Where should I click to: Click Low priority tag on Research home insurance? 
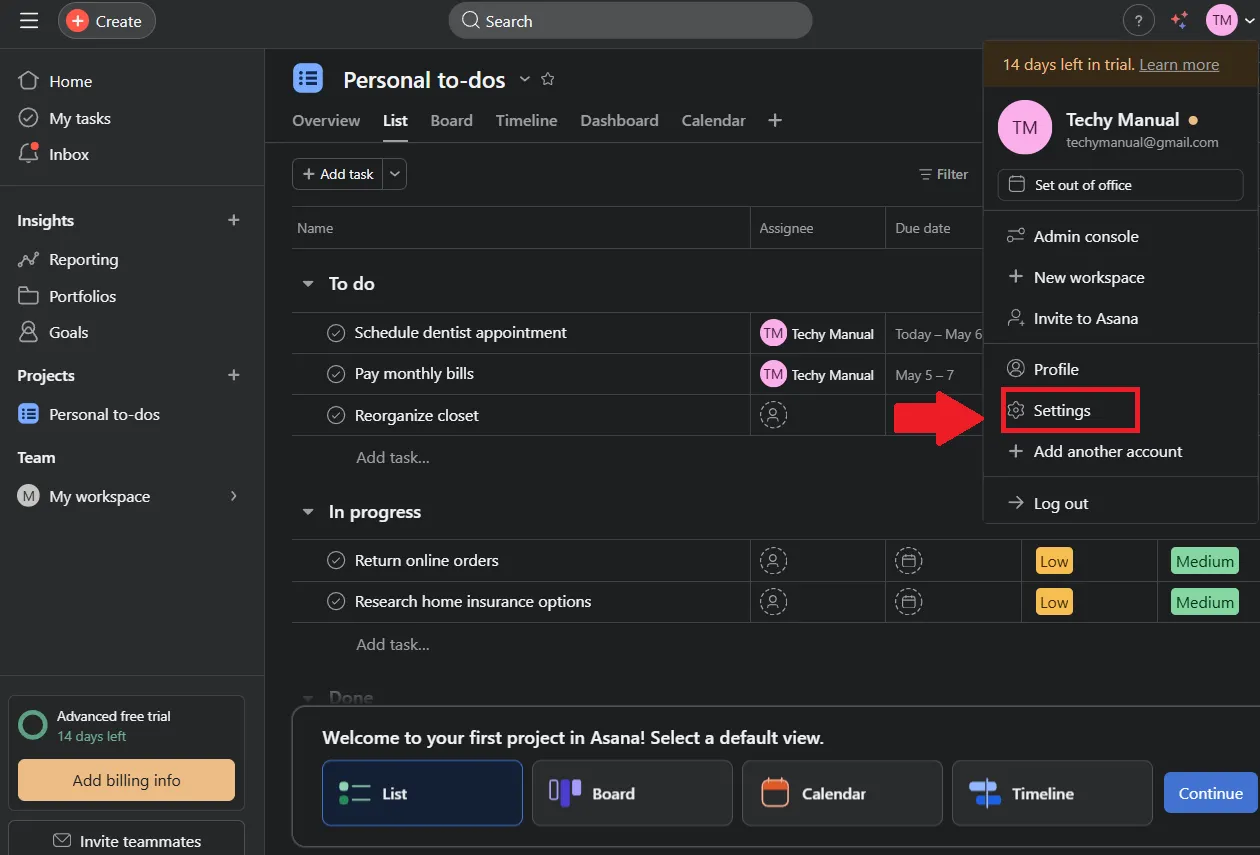tap(1054, 602)
